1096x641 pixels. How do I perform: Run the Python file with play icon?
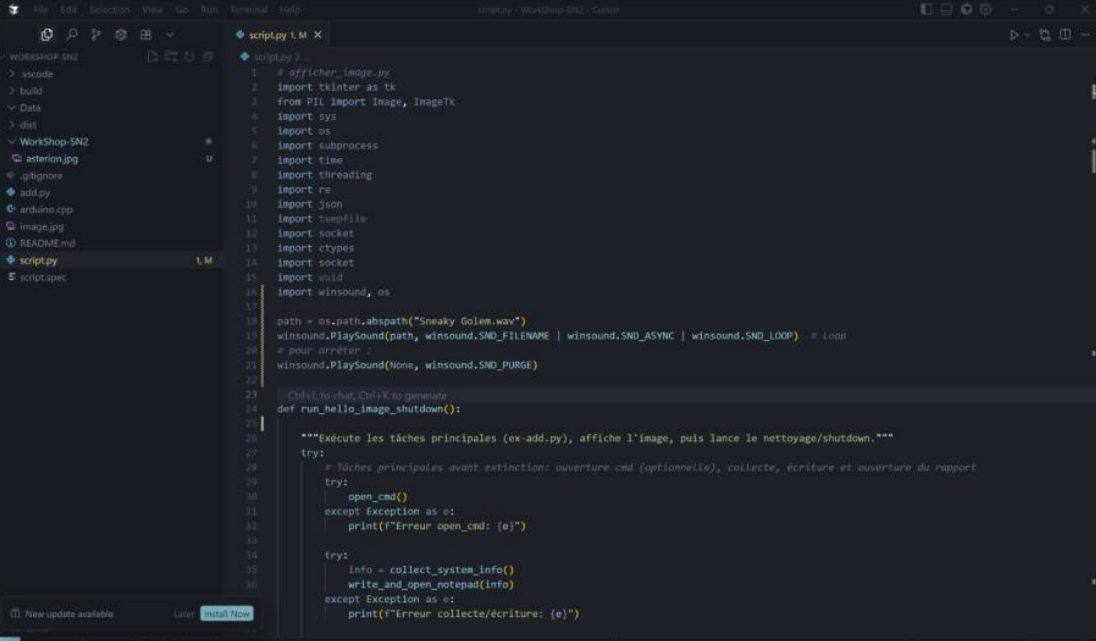tap(1014, 34)
